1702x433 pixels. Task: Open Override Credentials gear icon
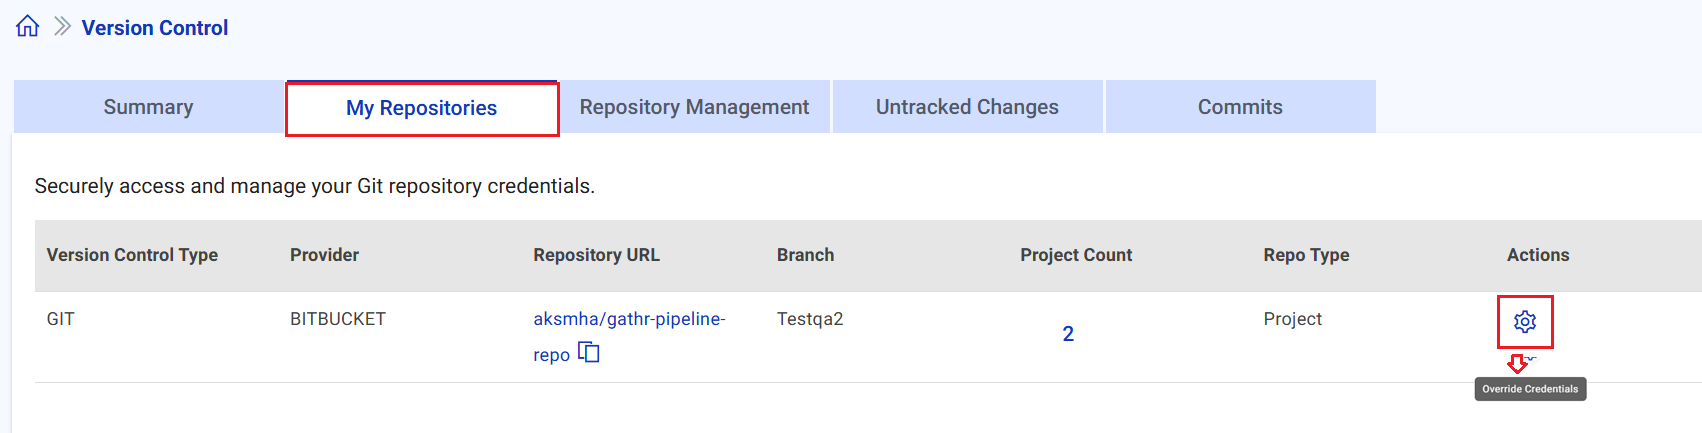(x=1524, y=322)
